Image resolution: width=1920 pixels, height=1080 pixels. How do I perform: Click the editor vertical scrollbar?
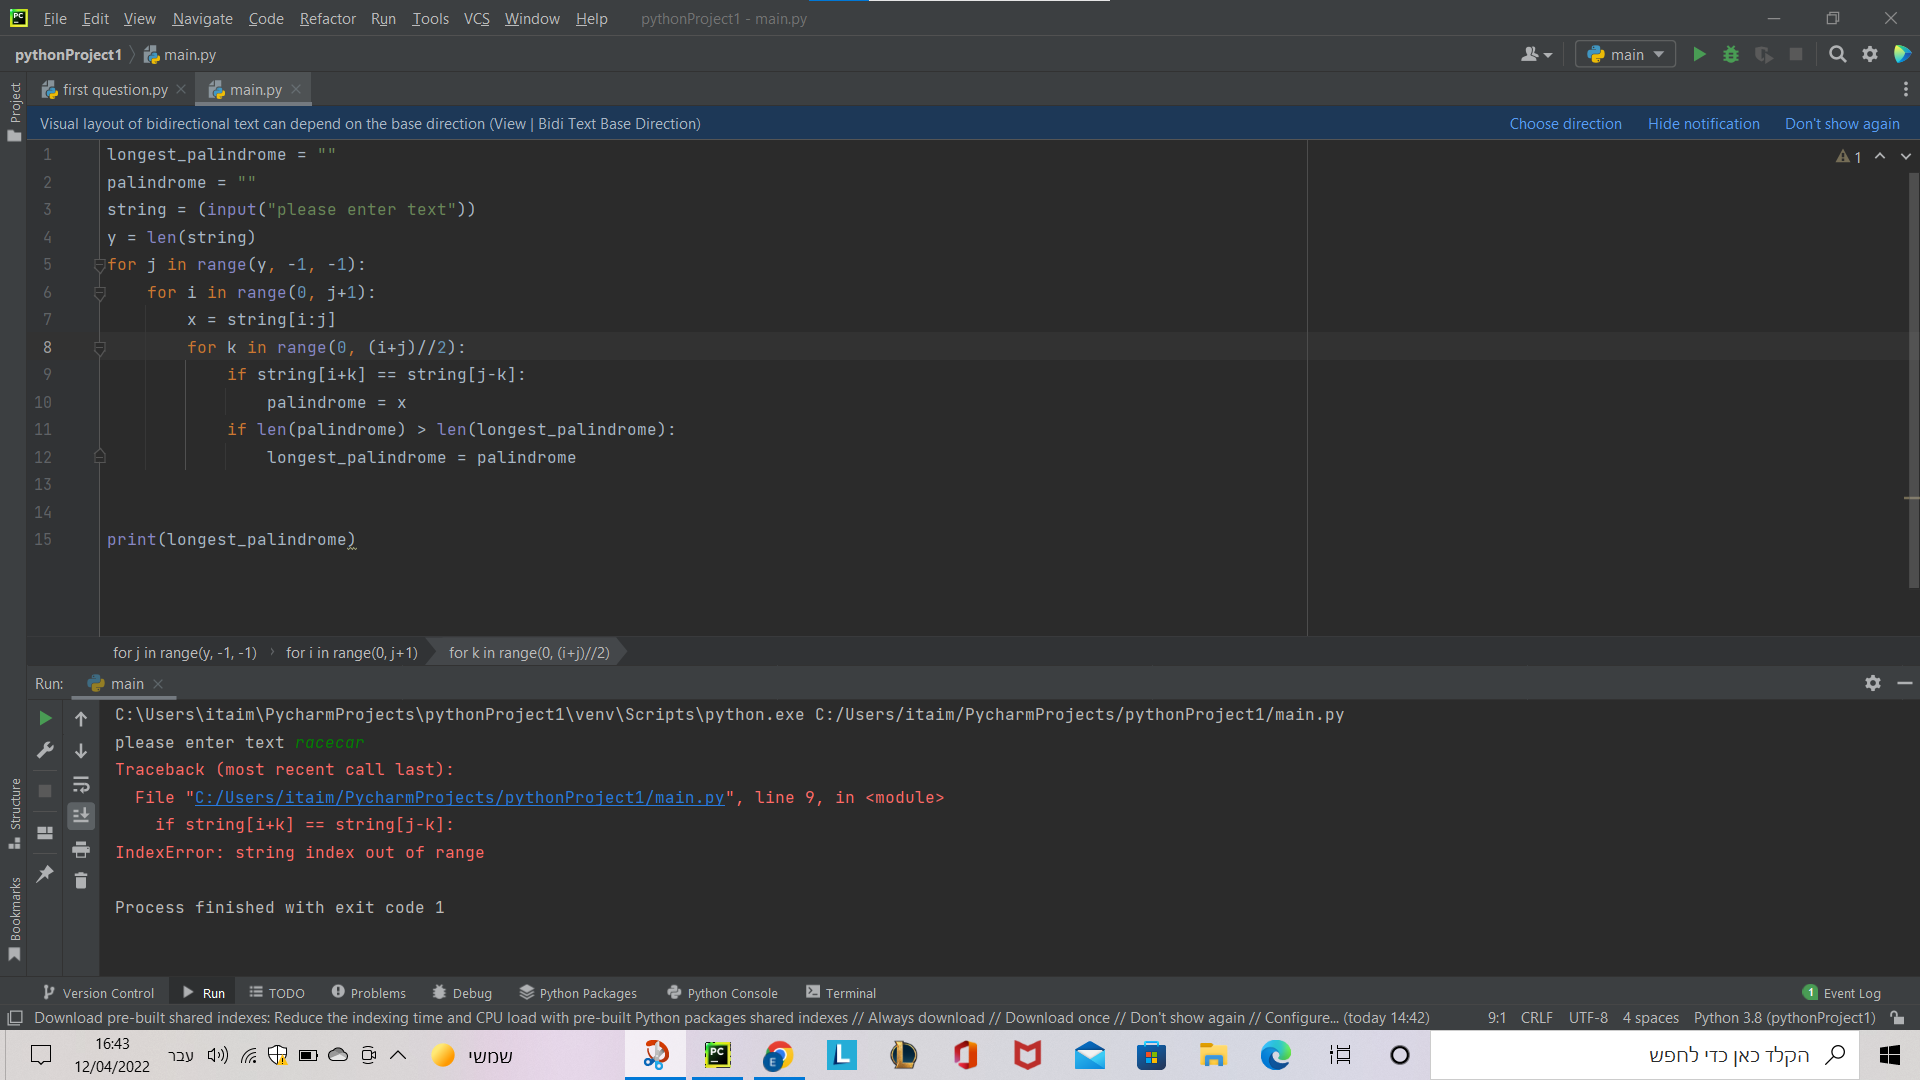(1913, 380)
